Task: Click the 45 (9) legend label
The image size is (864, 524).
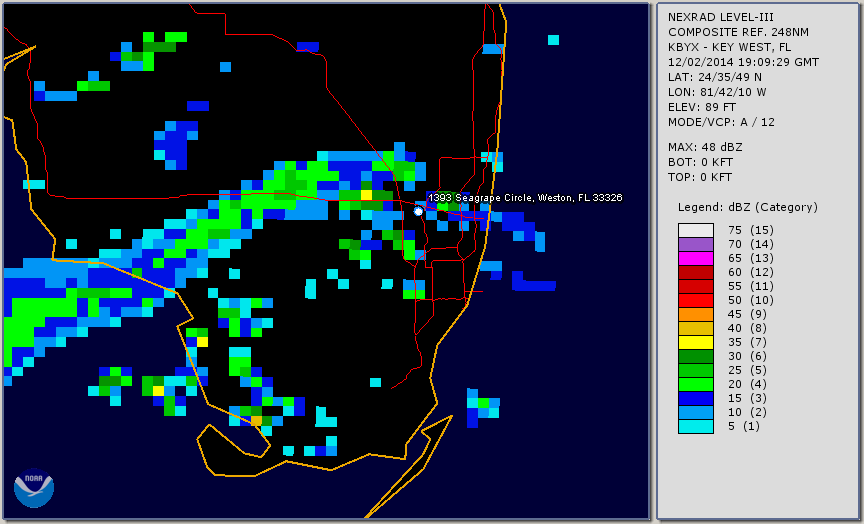Action: [x=747, y=315]
